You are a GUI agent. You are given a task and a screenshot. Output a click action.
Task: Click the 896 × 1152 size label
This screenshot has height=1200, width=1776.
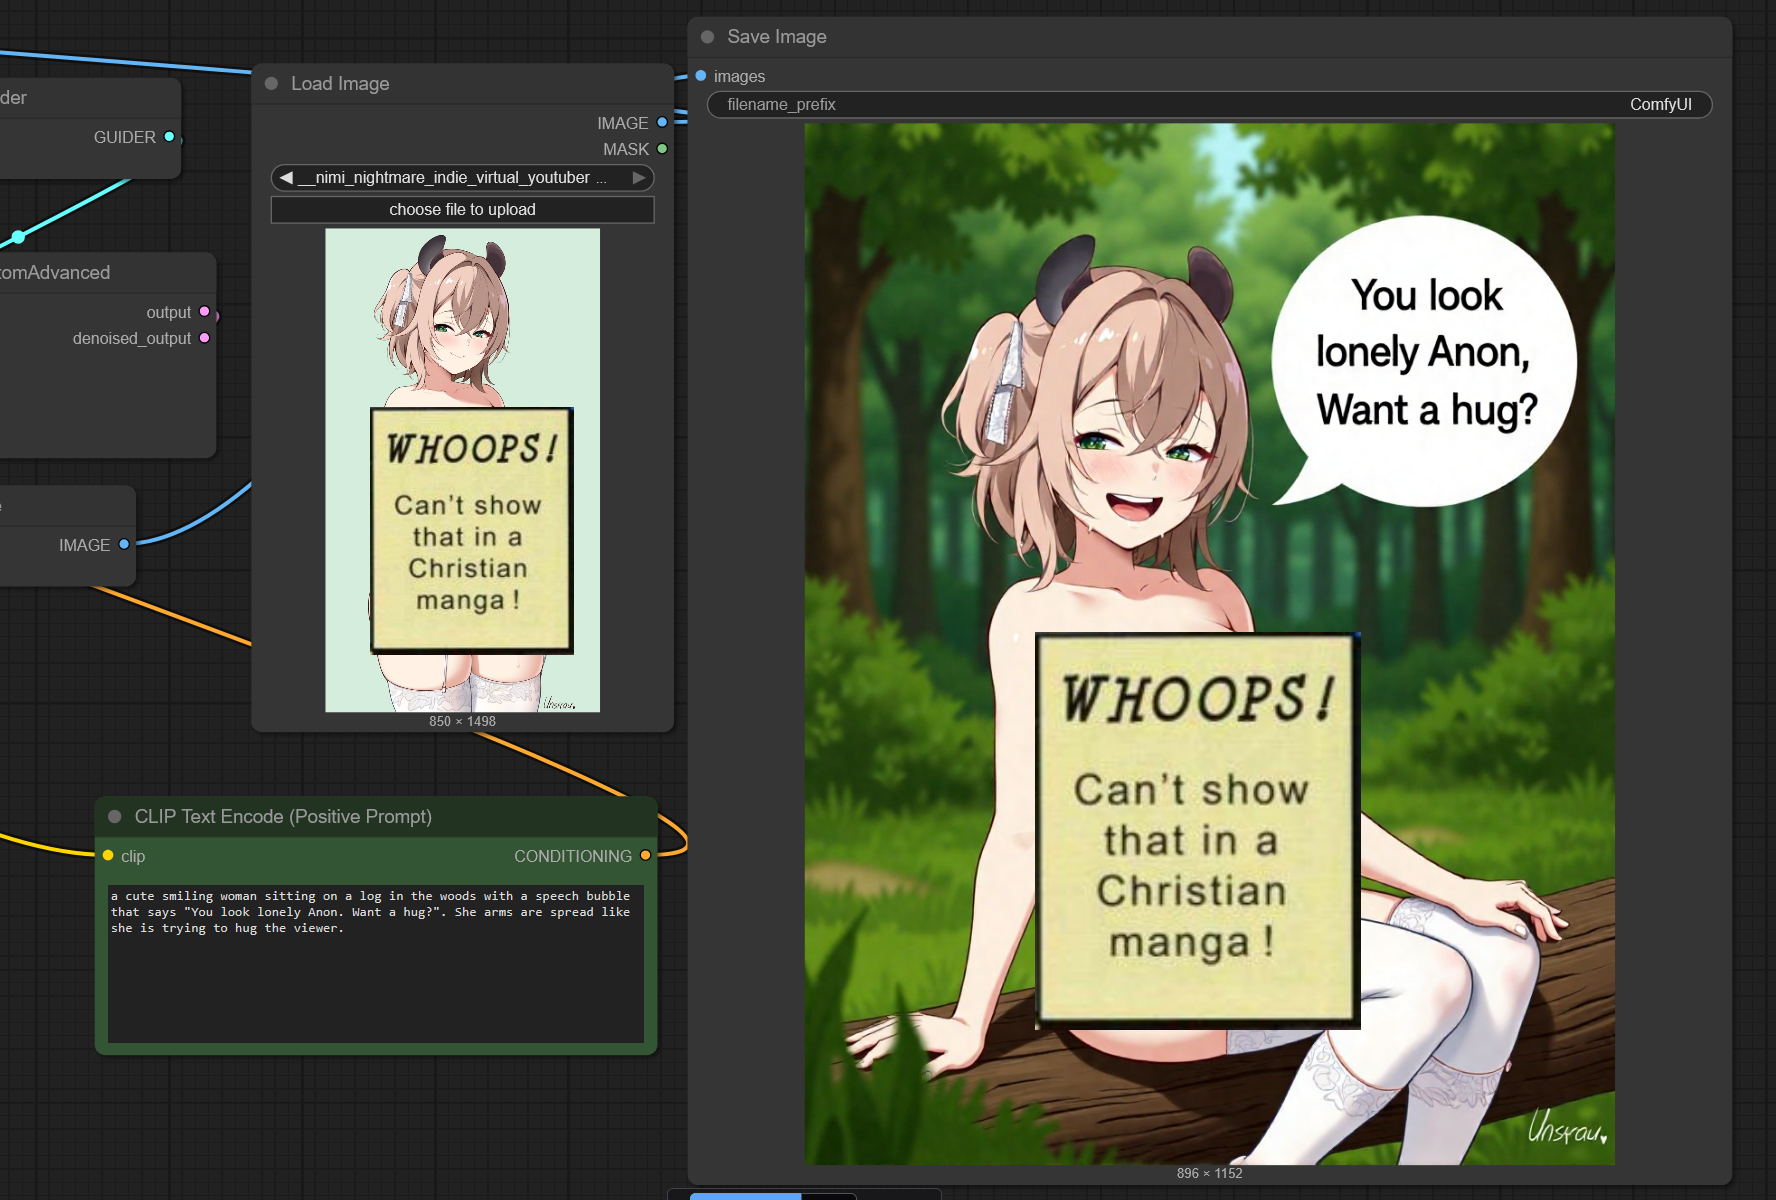pyautogui.click(x=1209, y=1173)
